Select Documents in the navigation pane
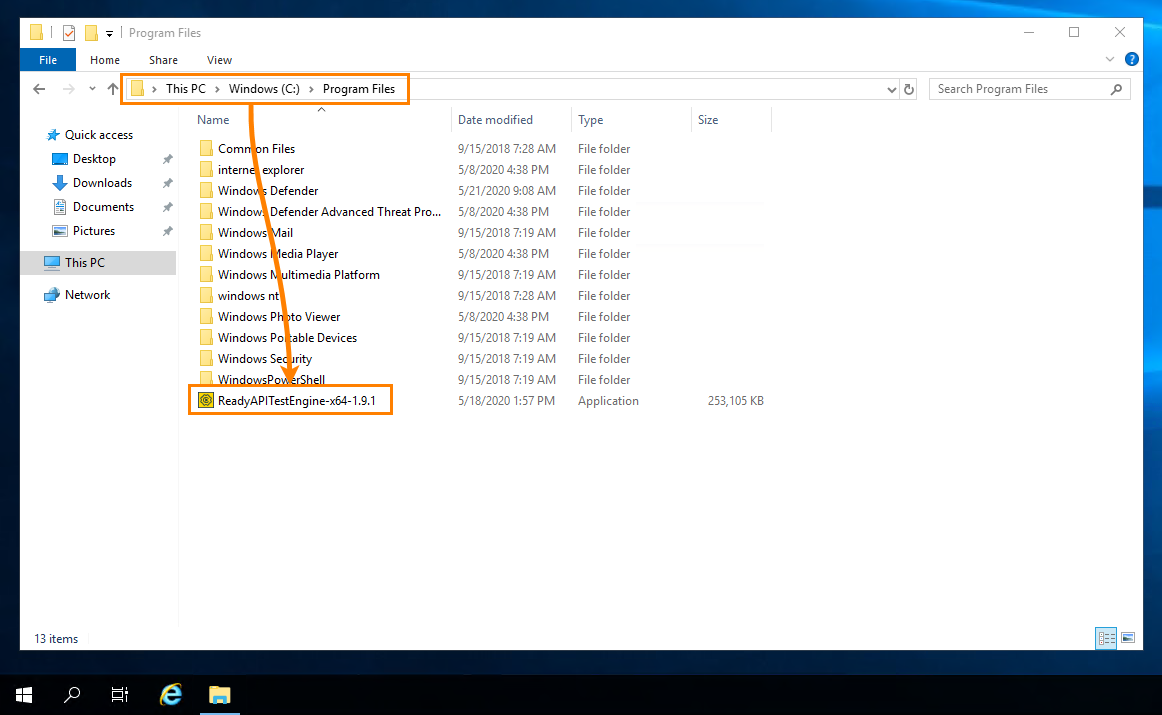 (x=103, y=207)
